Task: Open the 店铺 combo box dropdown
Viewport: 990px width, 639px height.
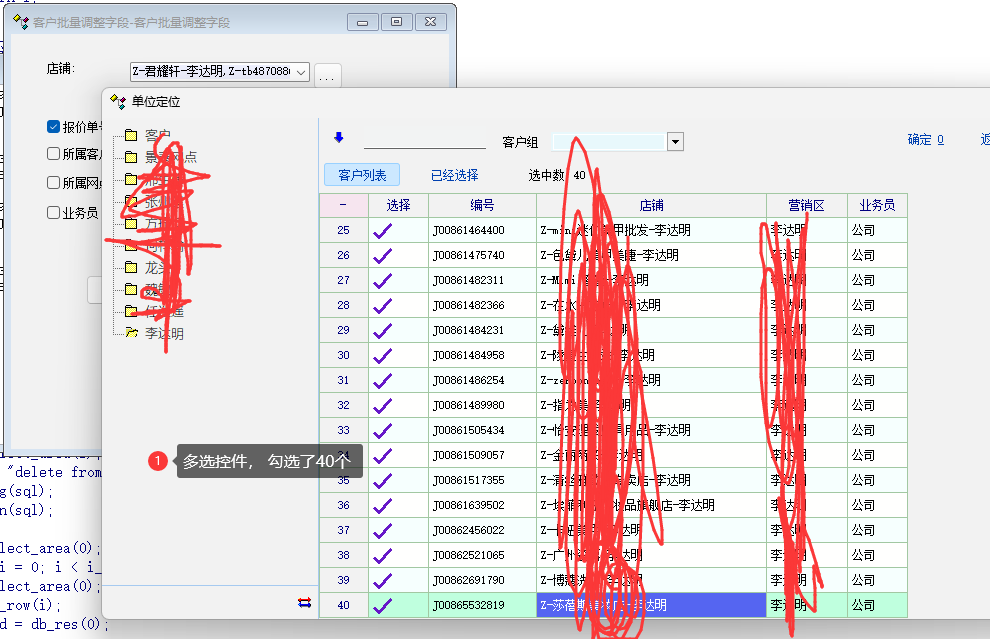Action: [x=301, y=72]
